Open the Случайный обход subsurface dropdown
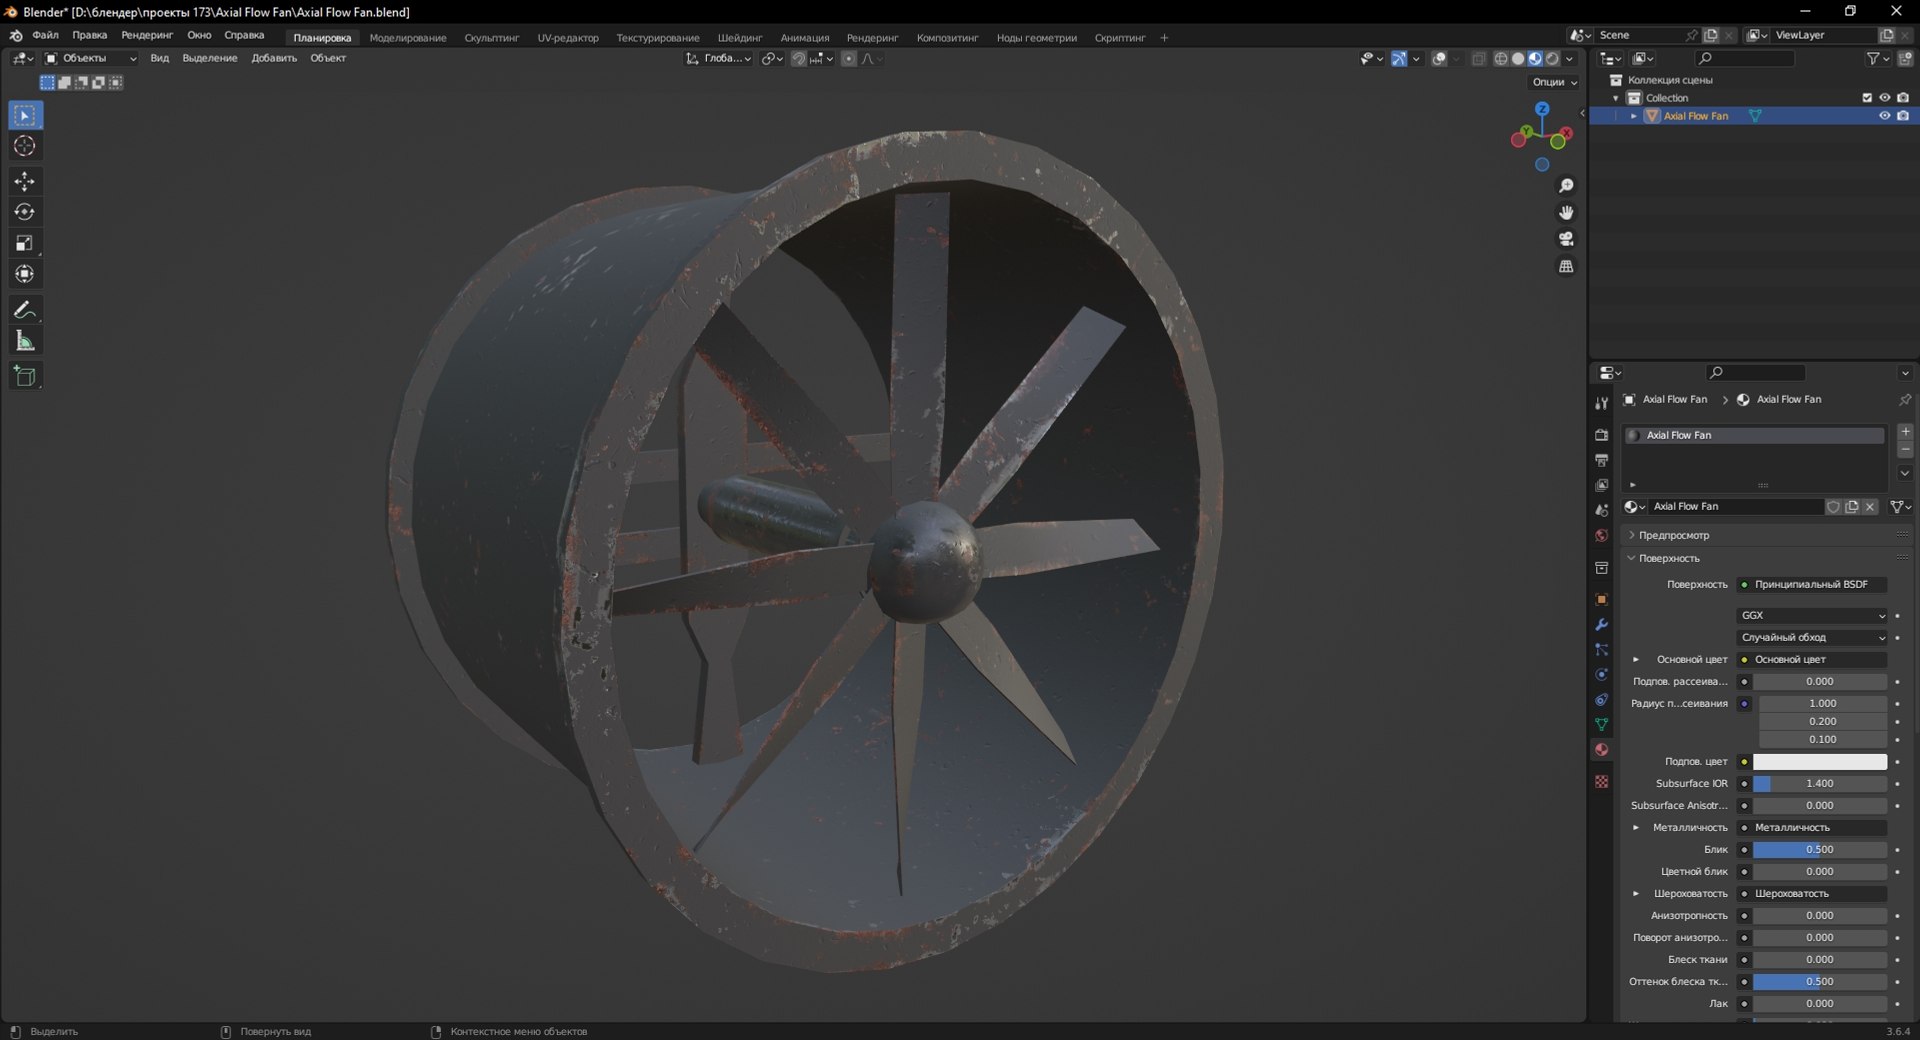 (1813, 637)
